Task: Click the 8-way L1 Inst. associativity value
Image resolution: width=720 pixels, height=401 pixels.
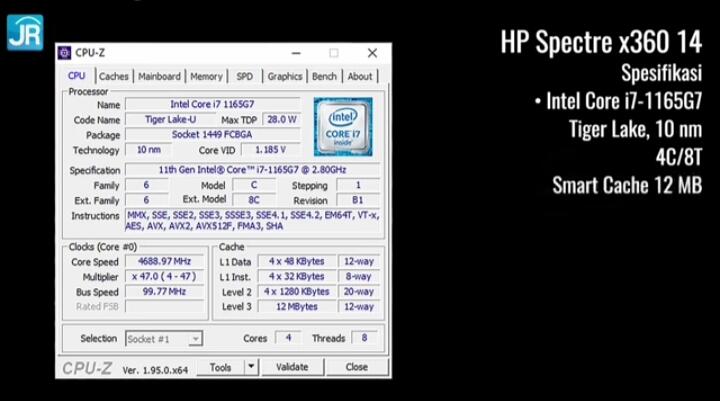Action: 359,277
